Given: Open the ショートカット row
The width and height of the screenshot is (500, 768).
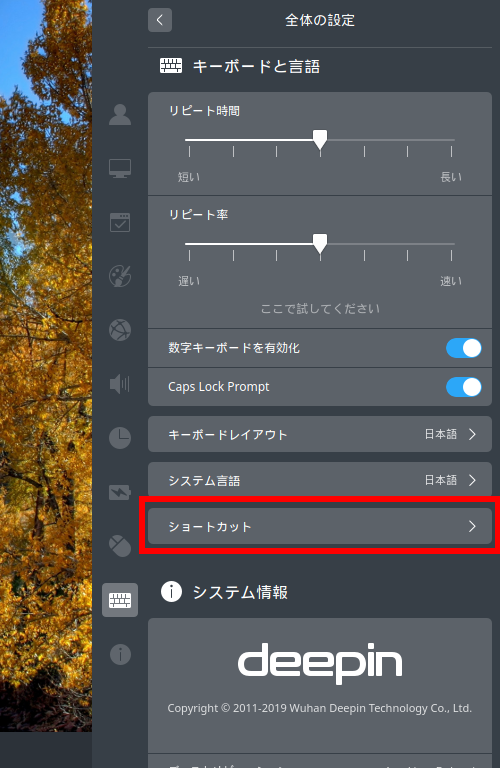Looking at the screenshot, I should pyautogui.click(x=320, y=526).
